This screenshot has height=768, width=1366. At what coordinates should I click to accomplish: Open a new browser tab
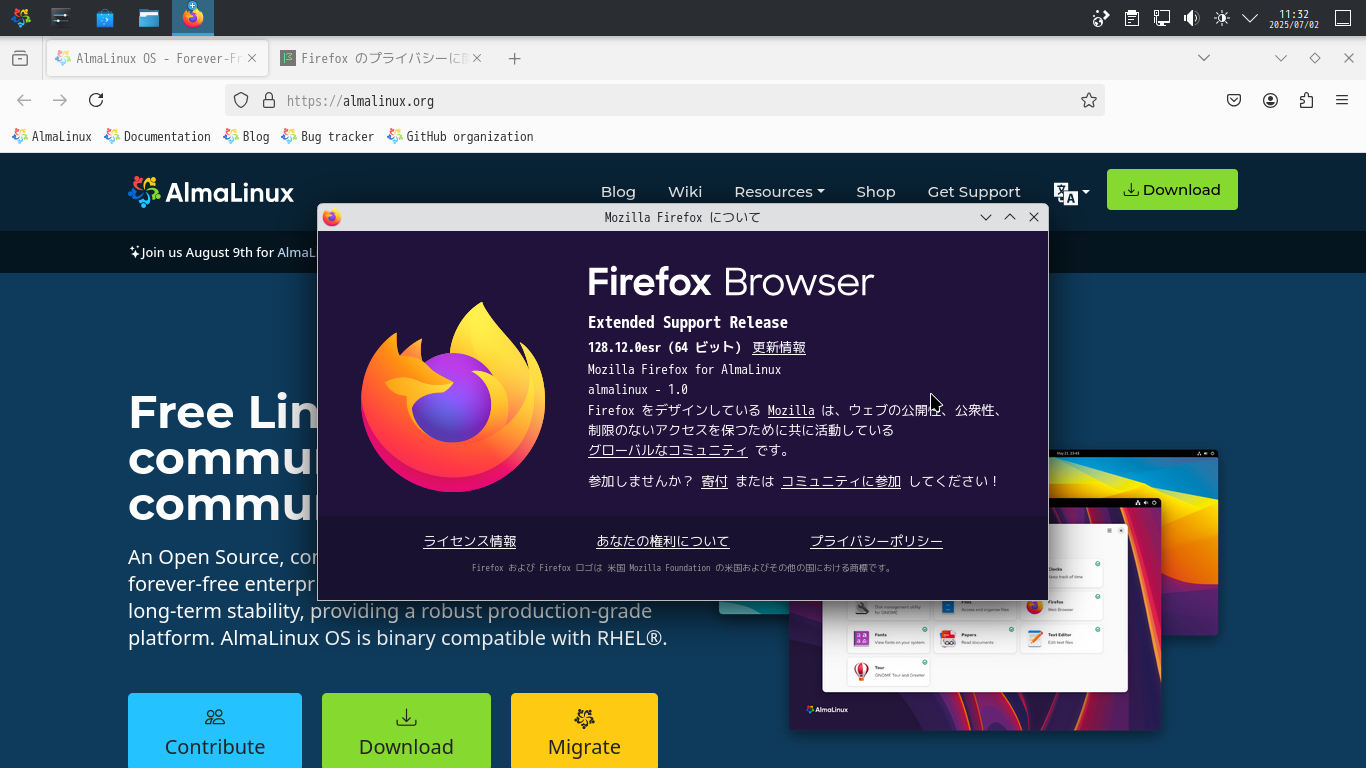coord(514,59)
